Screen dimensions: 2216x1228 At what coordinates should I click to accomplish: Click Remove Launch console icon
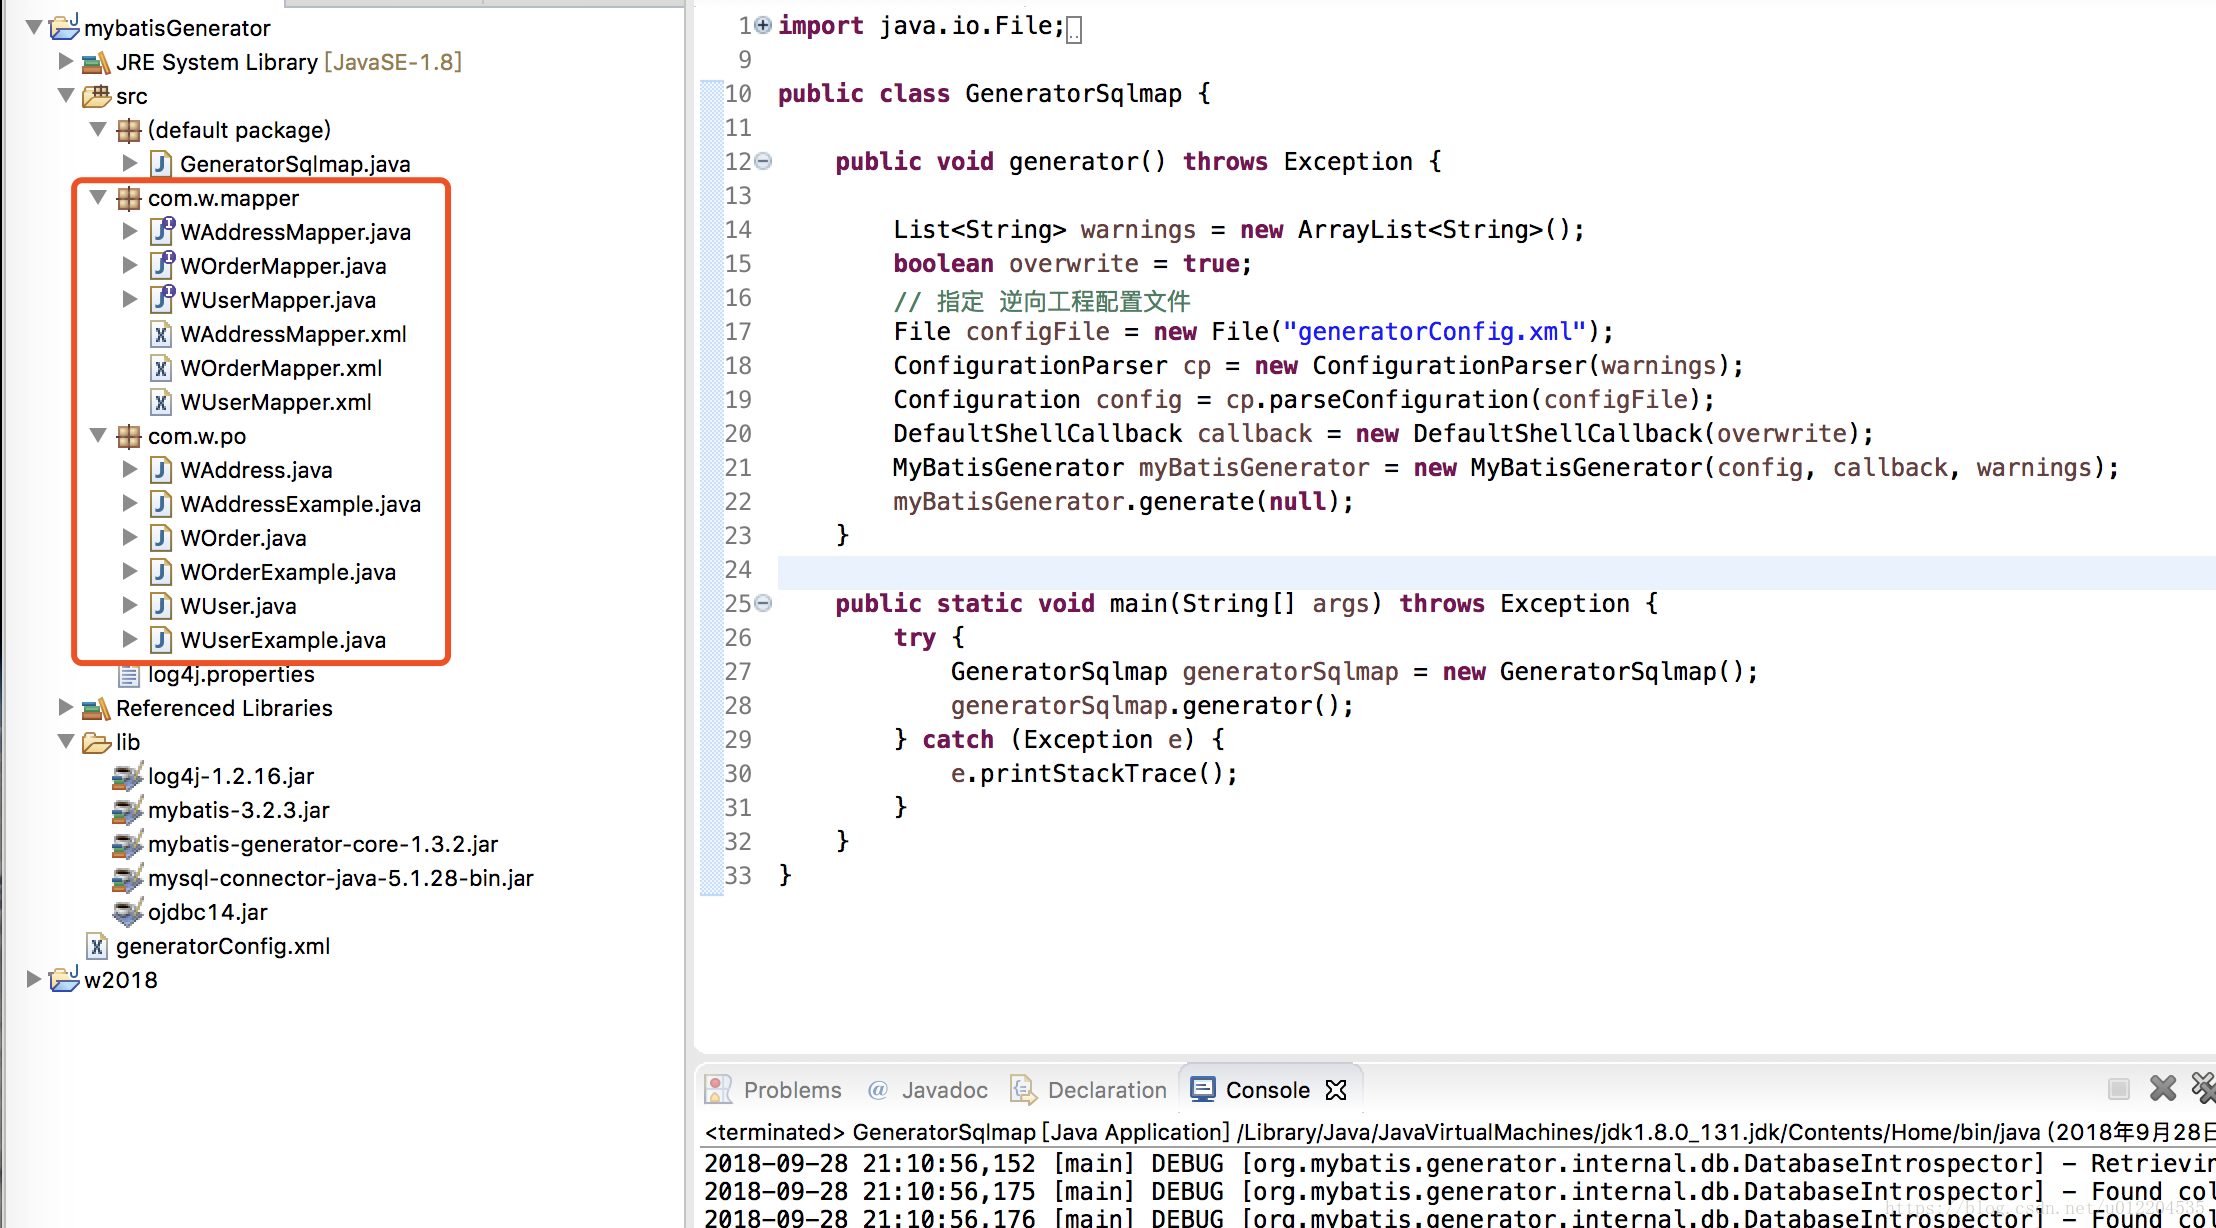2163,1088
